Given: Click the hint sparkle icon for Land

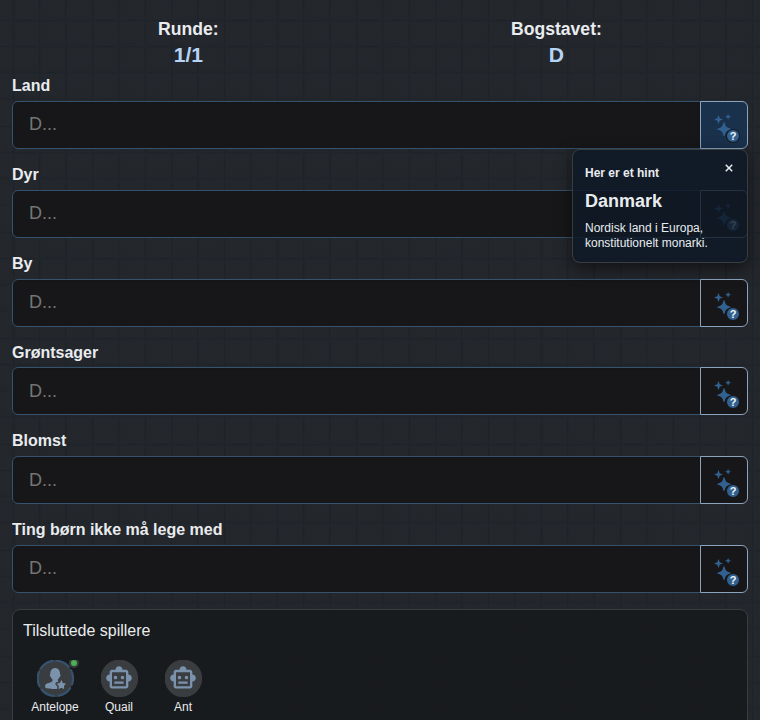Looking at the screenshot, I should pos(724,125).
